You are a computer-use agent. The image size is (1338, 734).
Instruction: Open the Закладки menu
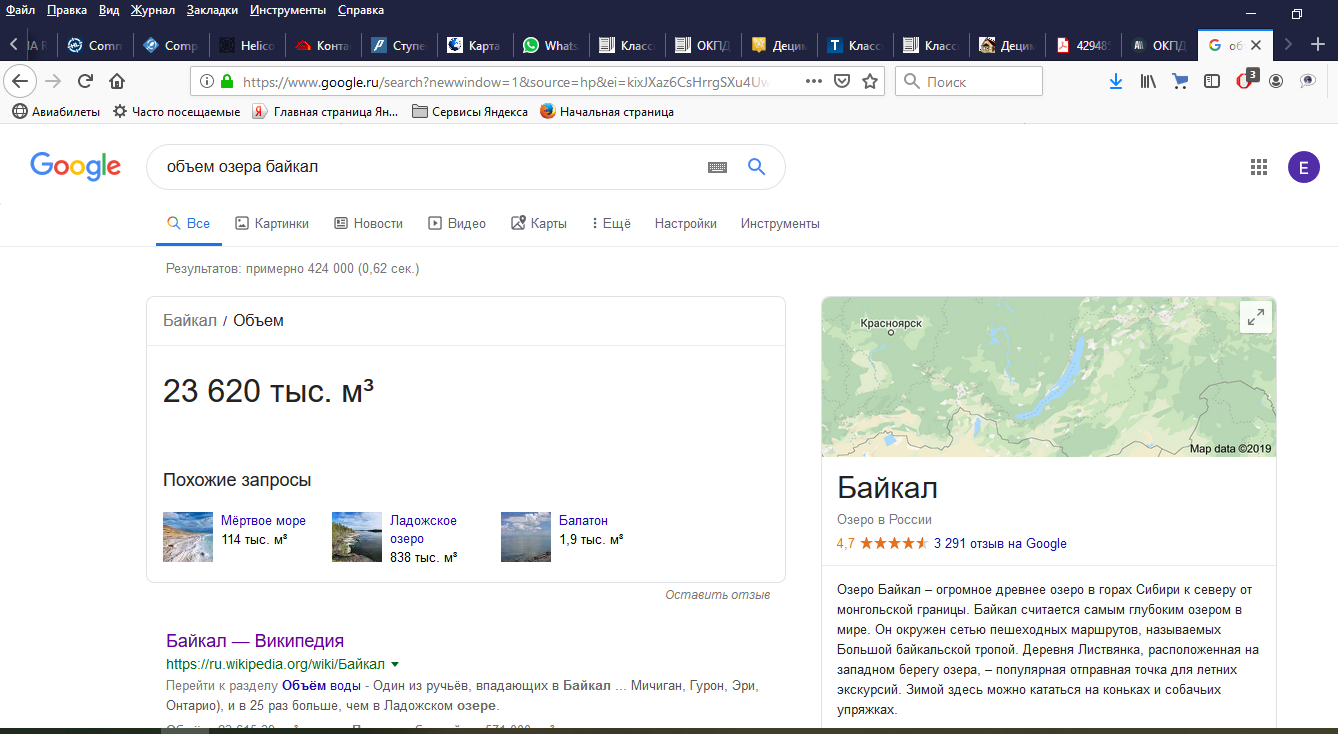[212, 10]
